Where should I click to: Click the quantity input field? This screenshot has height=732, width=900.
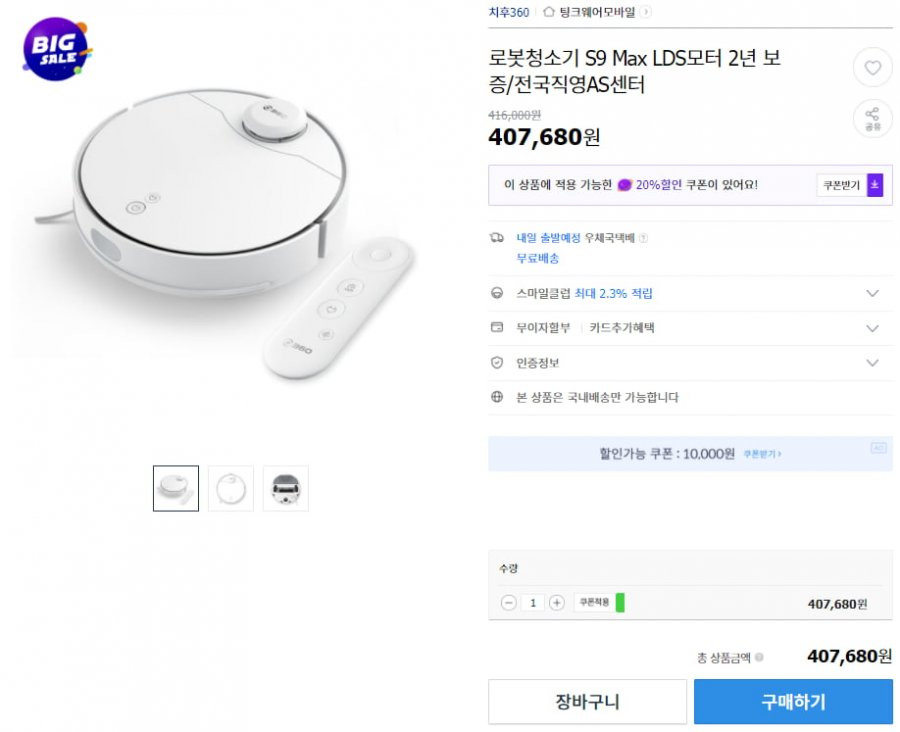[533, 603]
